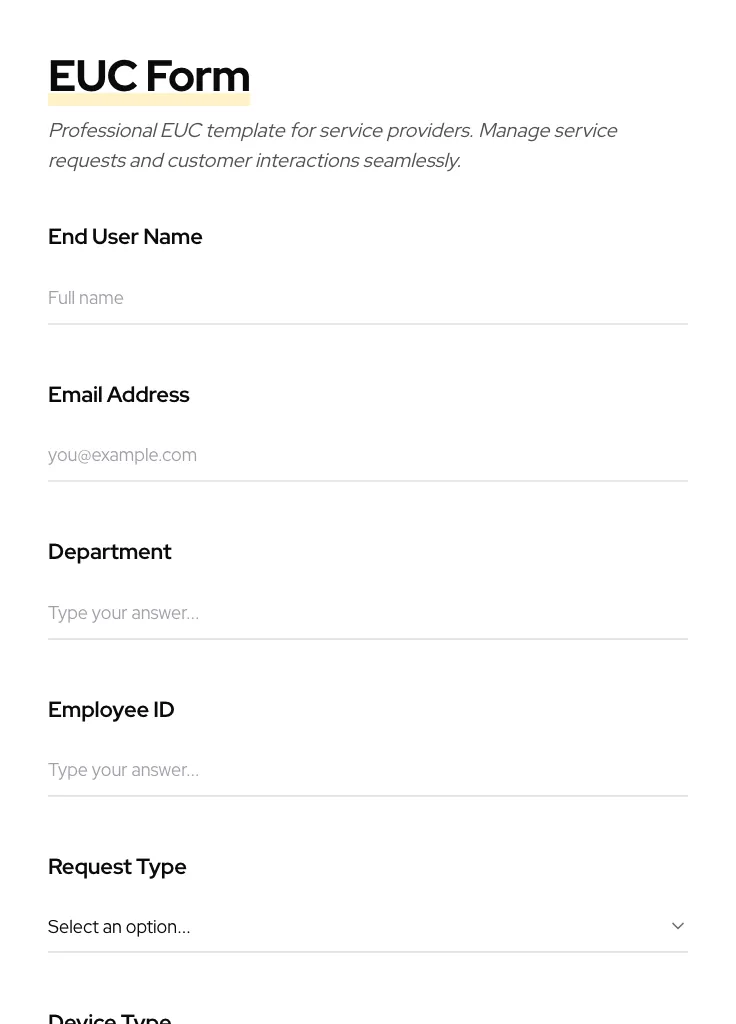
Task: Click the yellow highlight under the form title
Action: [149, 101]
